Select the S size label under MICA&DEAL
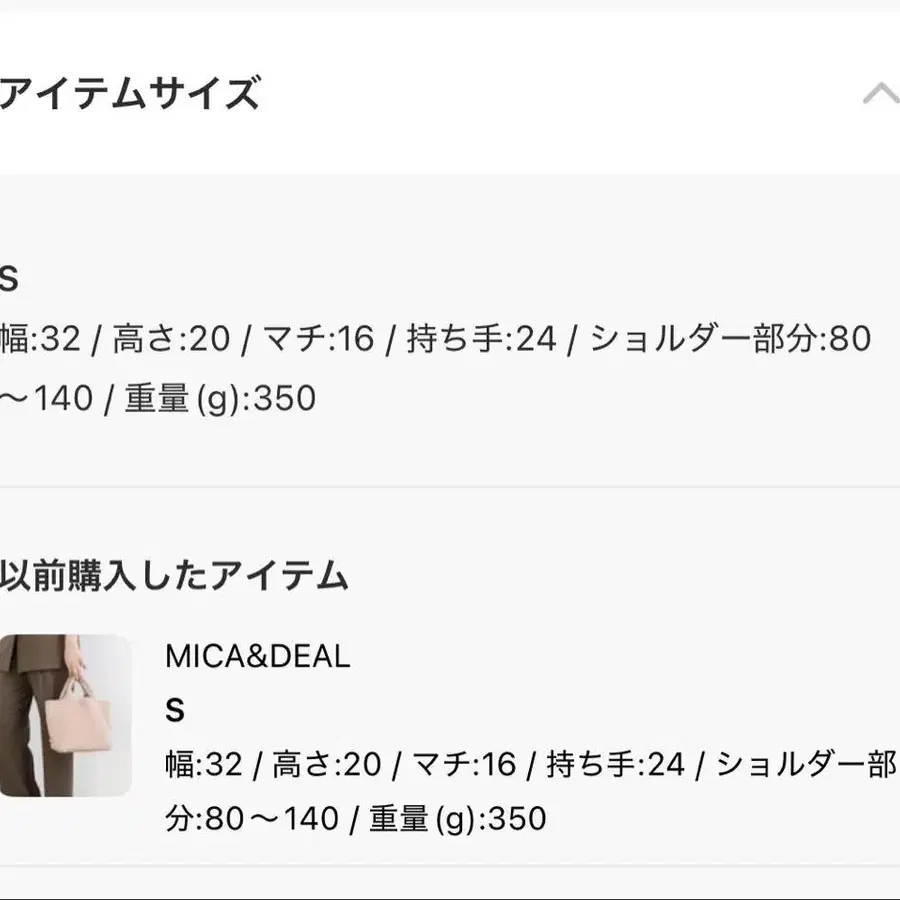 tap(175, 711)
